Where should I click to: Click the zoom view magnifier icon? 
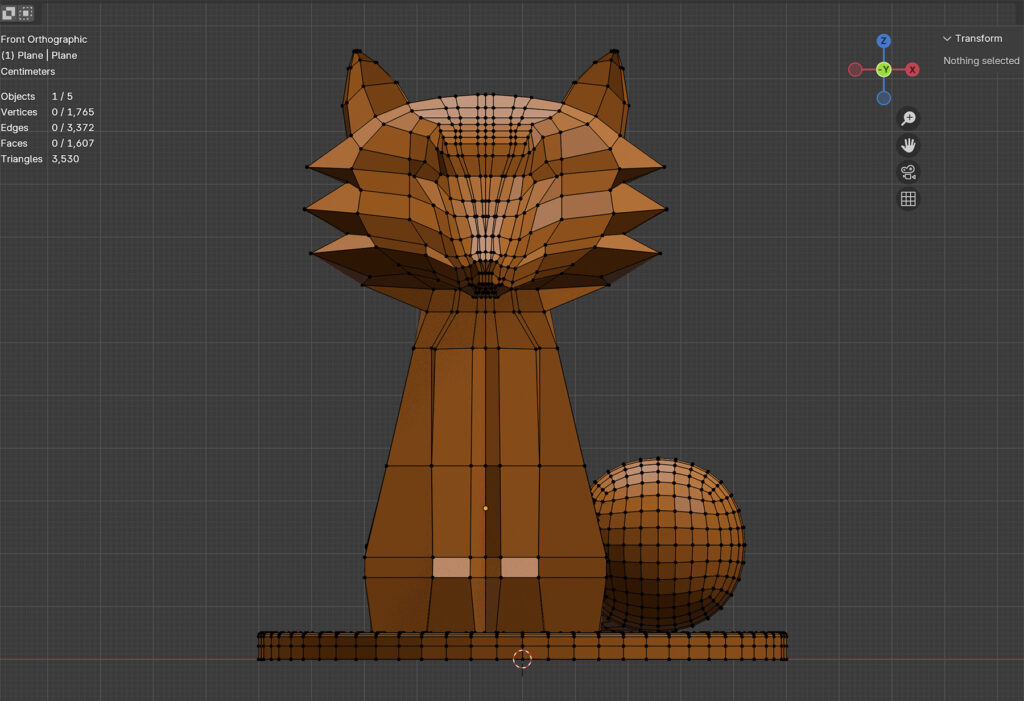click(908, 118)
